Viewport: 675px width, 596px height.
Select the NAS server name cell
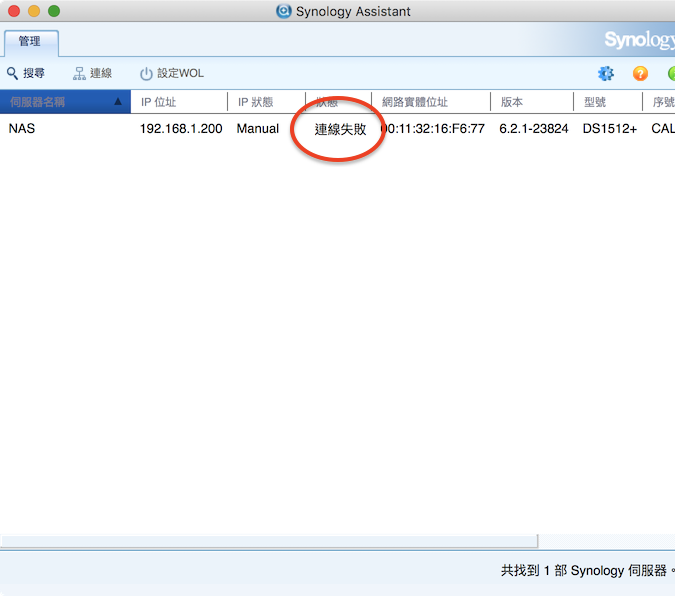(22, 128)
